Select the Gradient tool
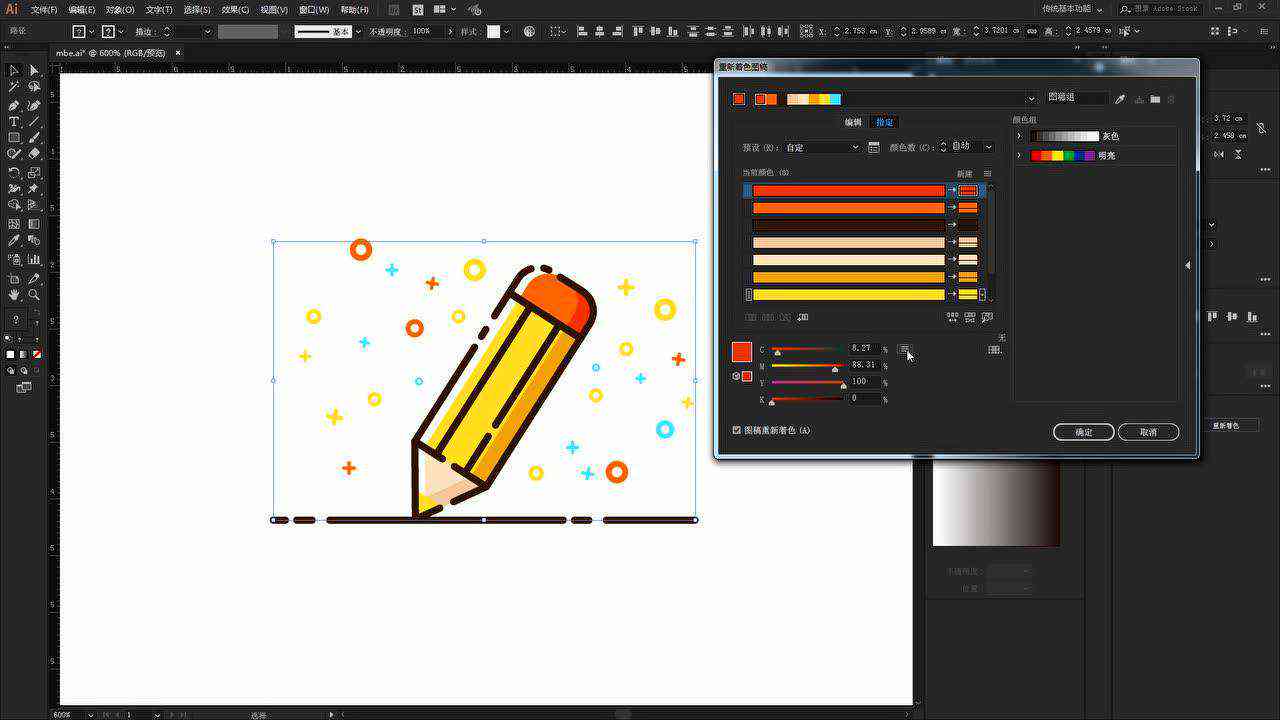Screen dimensions: 1280x720 click(34, 224)
